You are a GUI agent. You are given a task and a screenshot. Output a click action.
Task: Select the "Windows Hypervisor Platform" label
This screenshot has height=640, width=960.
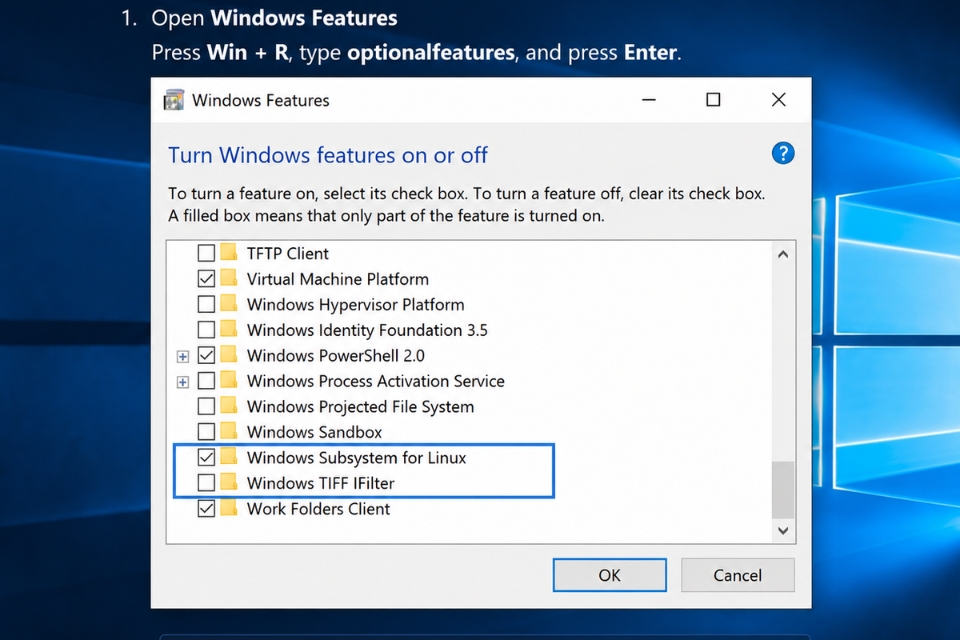356,305
